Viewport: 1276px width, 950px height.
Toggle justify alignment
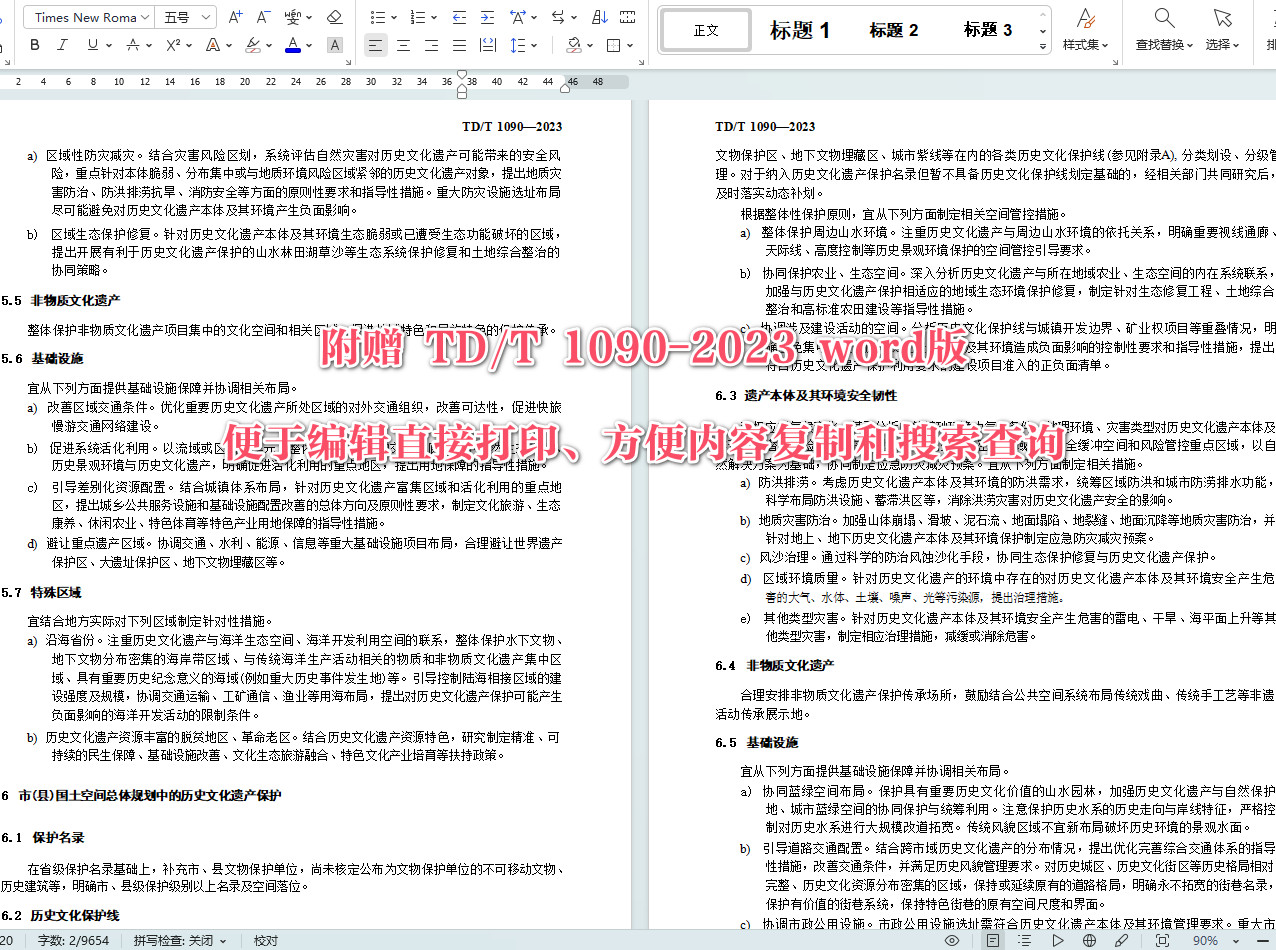pos(459,45)
